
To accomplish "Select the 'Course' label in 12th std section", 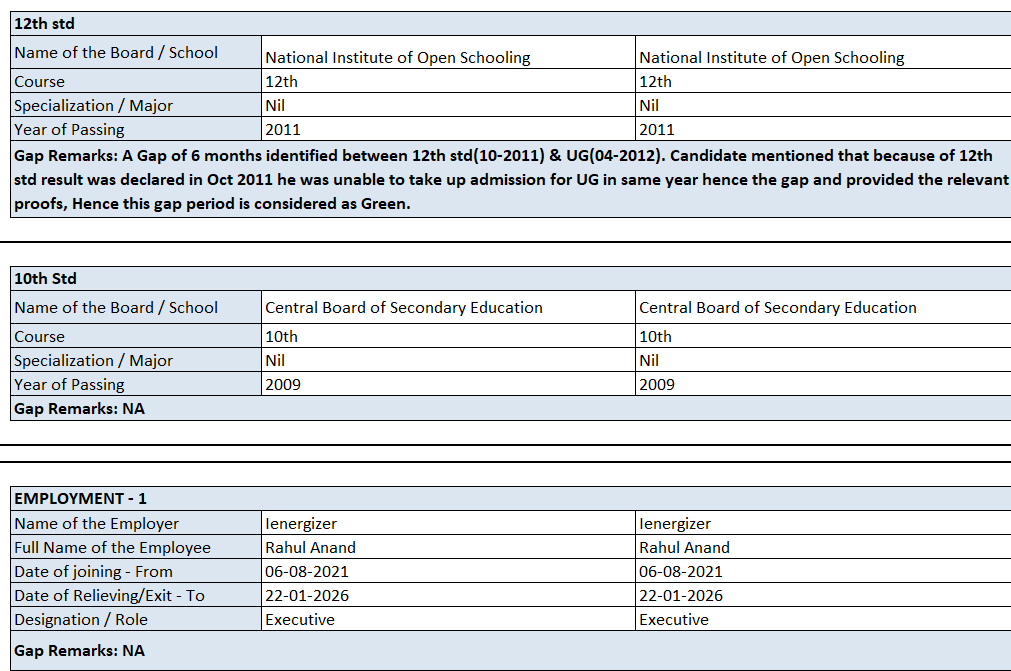I will tap(39, 82).
